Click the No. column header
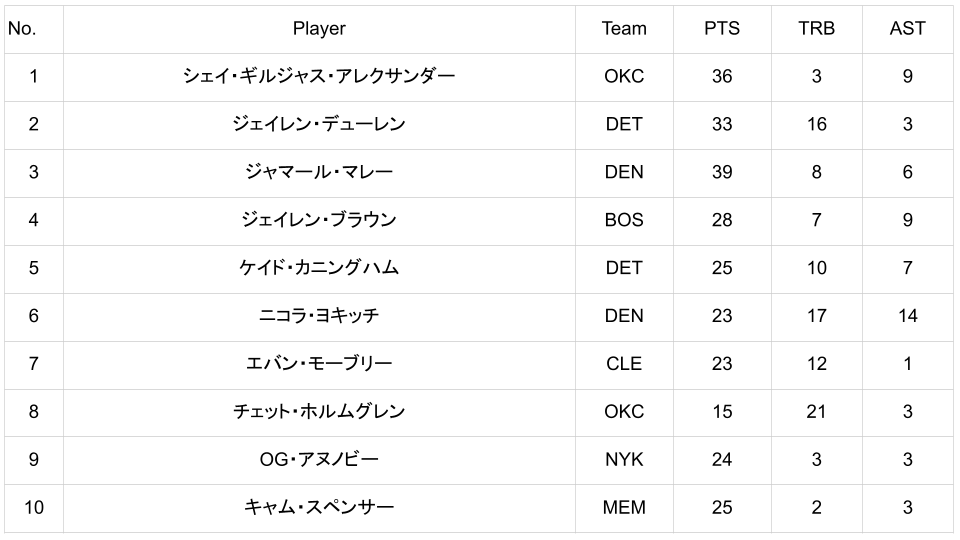Image resolution: width=960 pixels, height=540 pixels. 22,29
